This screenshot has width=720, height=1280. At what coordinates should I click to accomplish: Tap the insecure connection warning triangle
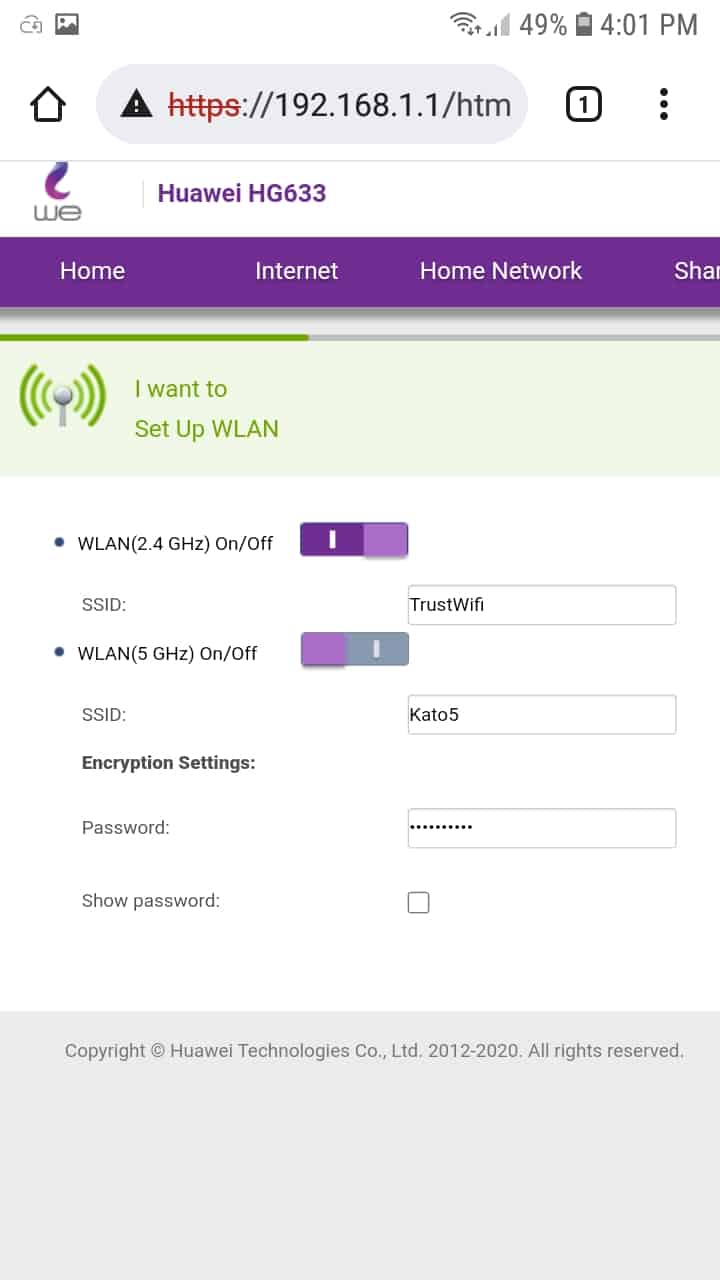(136, 104)
